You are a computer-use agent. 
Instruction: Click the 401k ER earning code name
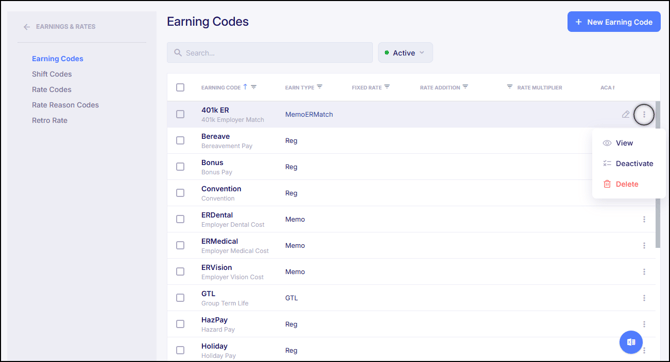tap(215, 110)
